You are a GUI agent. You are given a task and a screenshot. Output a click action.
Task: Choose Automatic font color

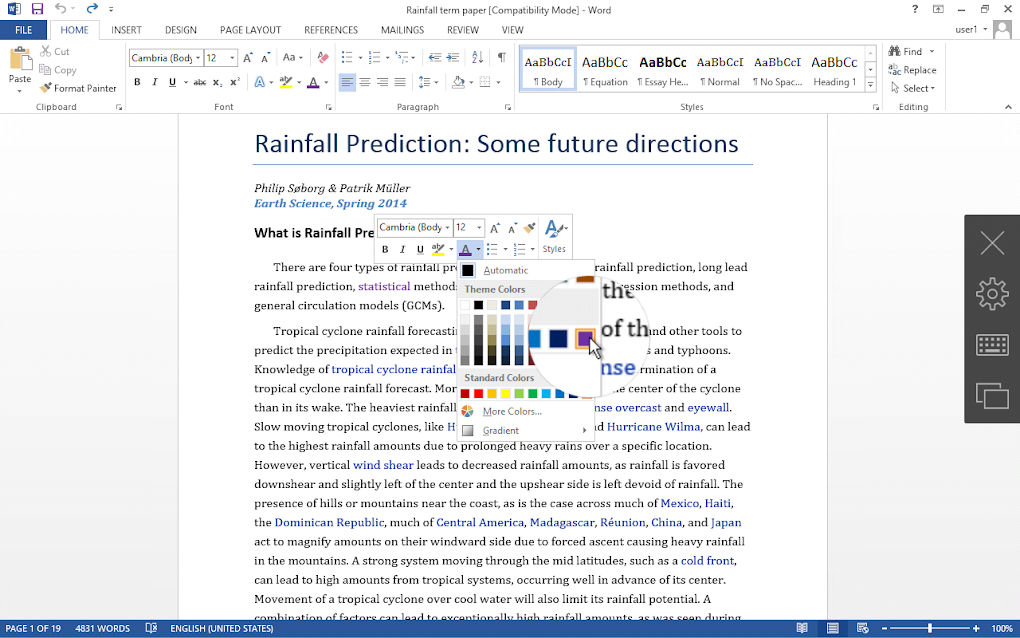pos(525,270)
